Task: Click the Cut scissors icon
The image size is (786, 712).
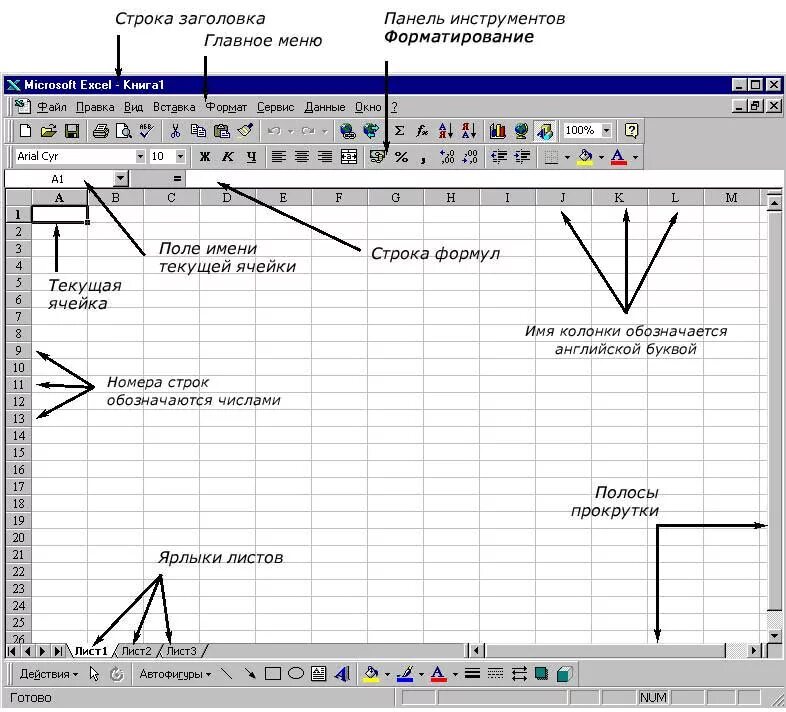Action: coord(175,131)
